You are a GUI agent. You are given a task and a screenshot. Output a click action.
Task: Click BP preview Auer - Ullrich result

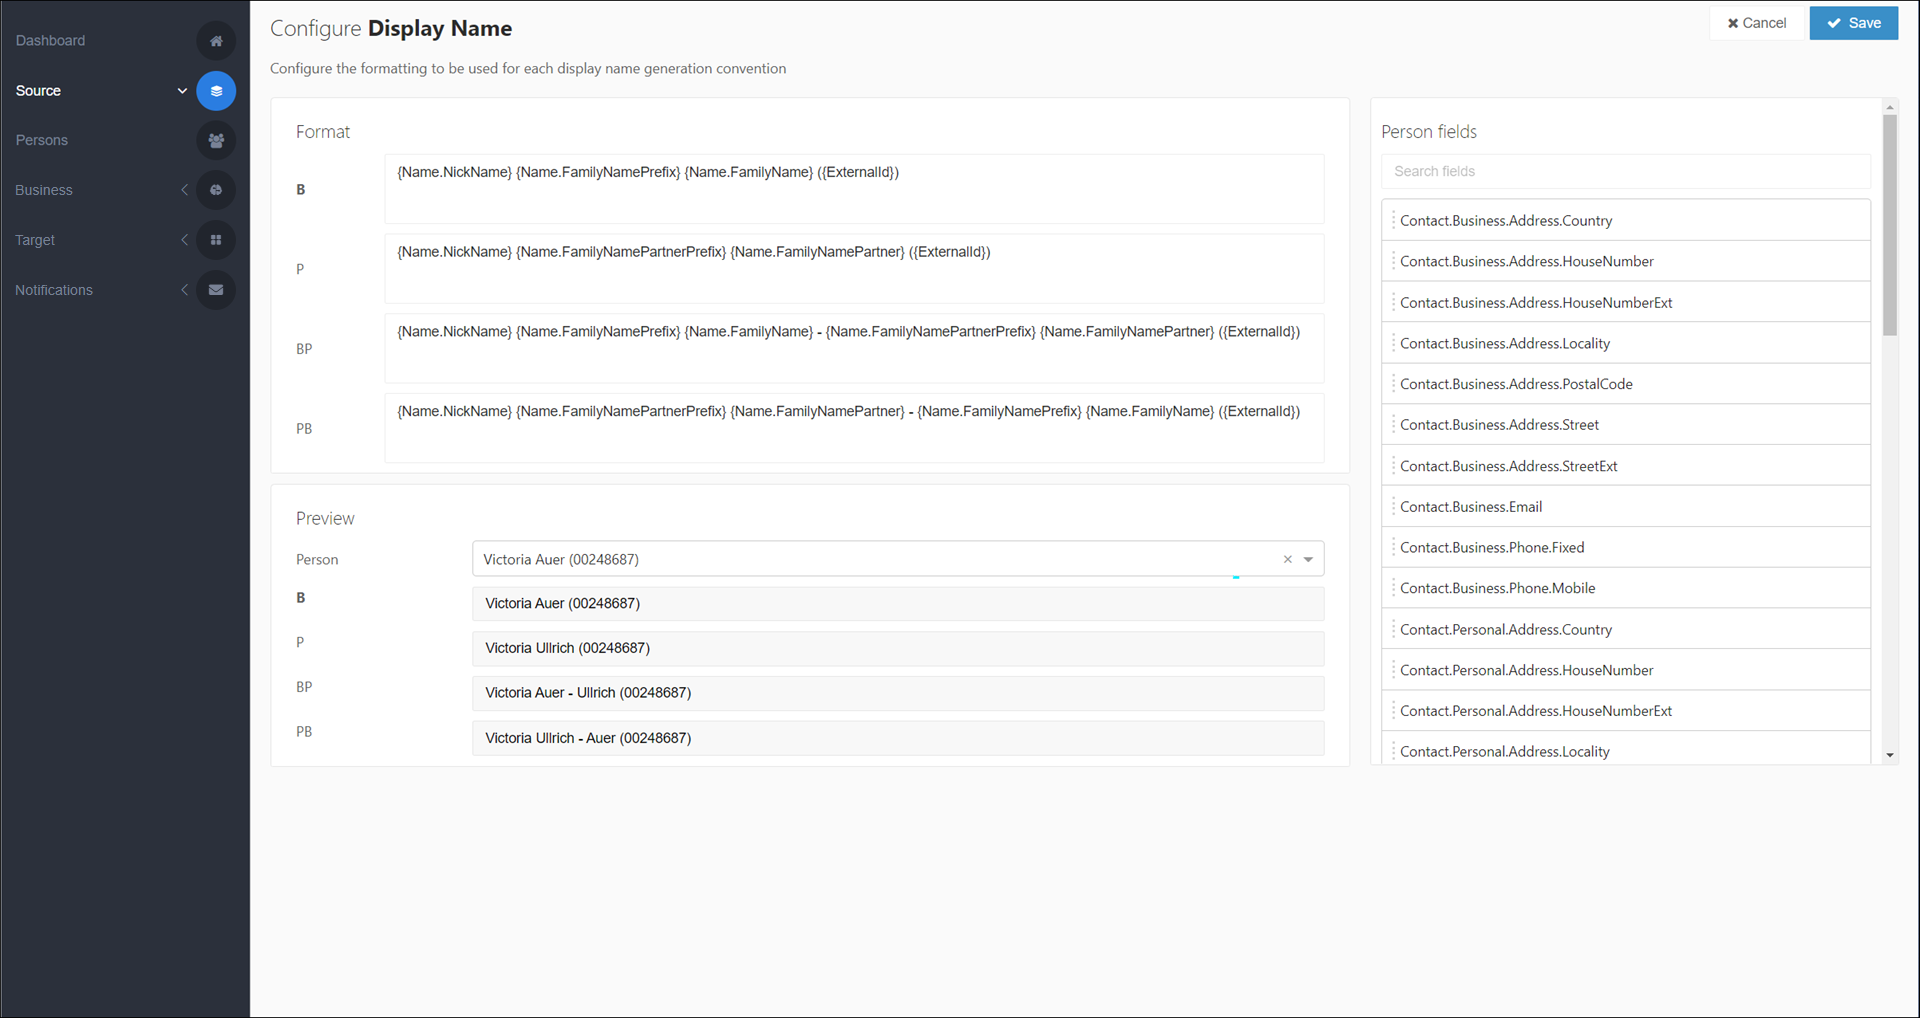pos(898,693)
